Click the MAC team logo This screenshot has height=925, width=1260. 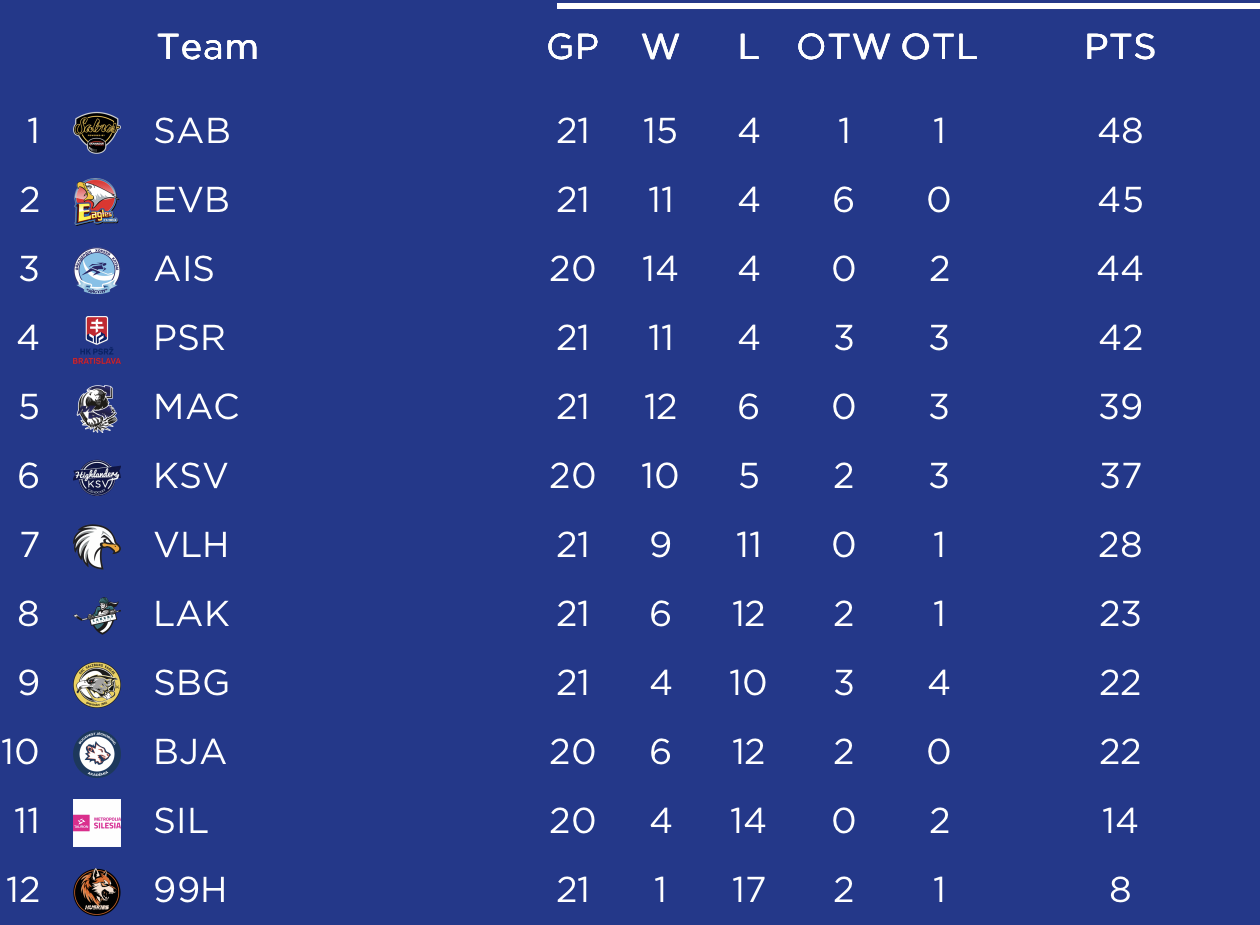[97, 408]
